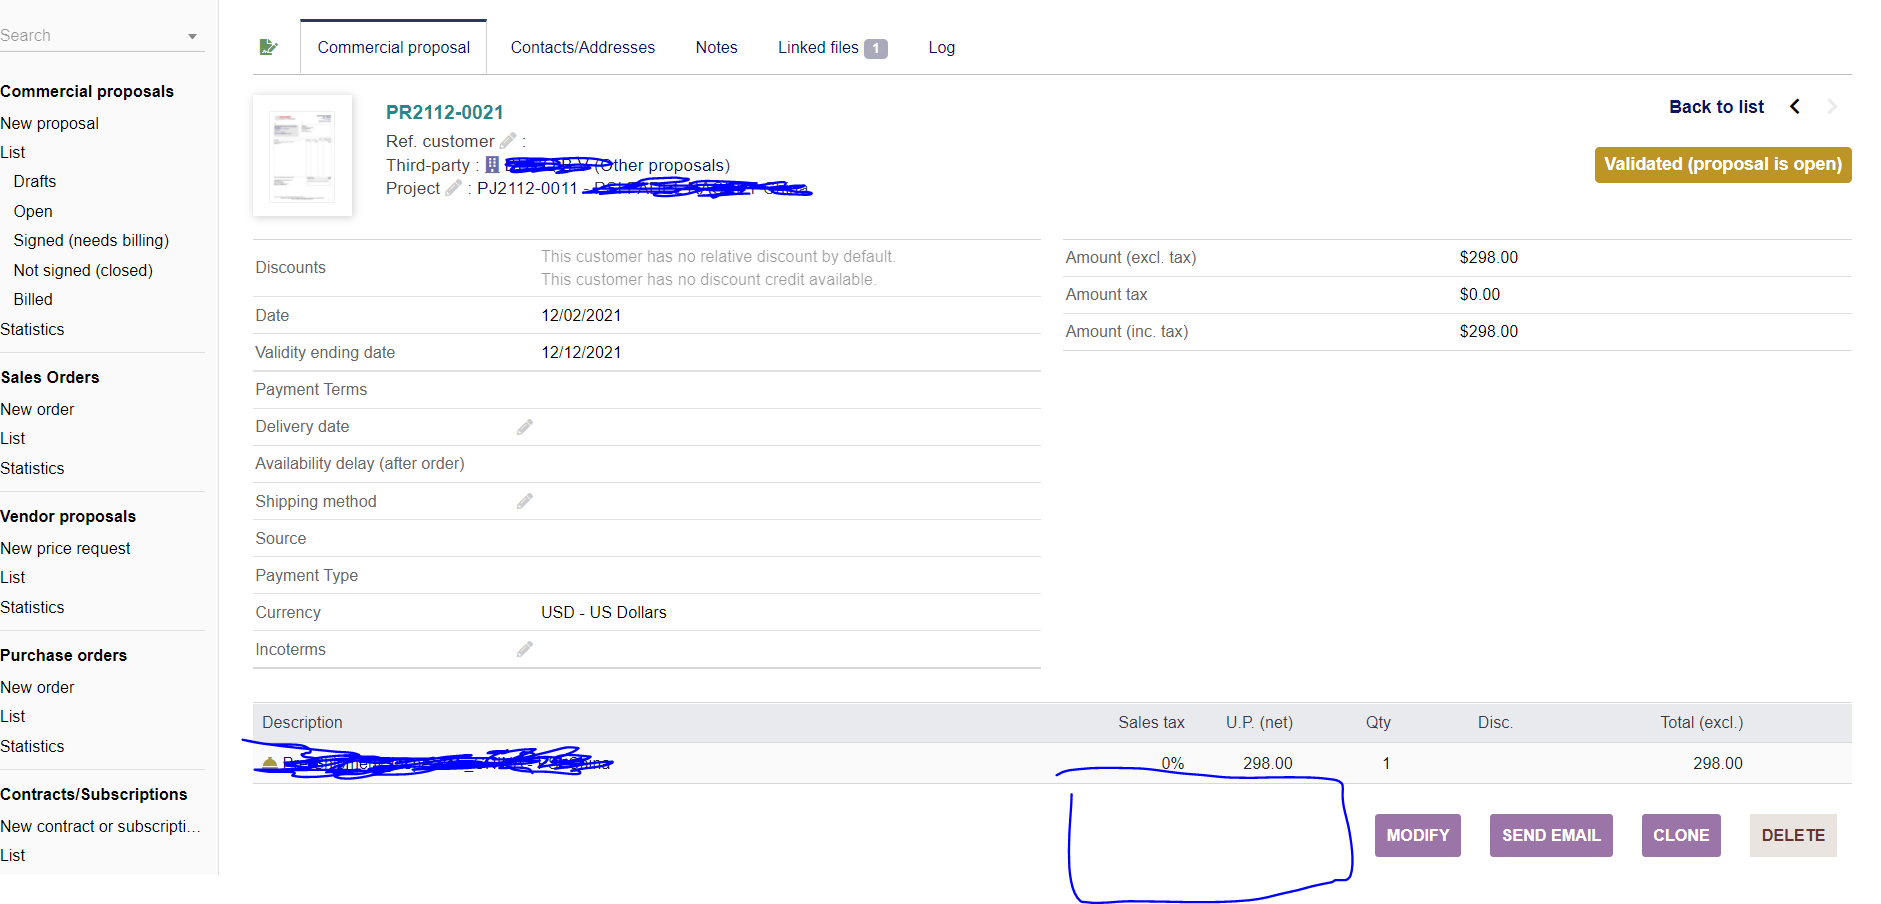Open the search type dropdown arrow

192,37
